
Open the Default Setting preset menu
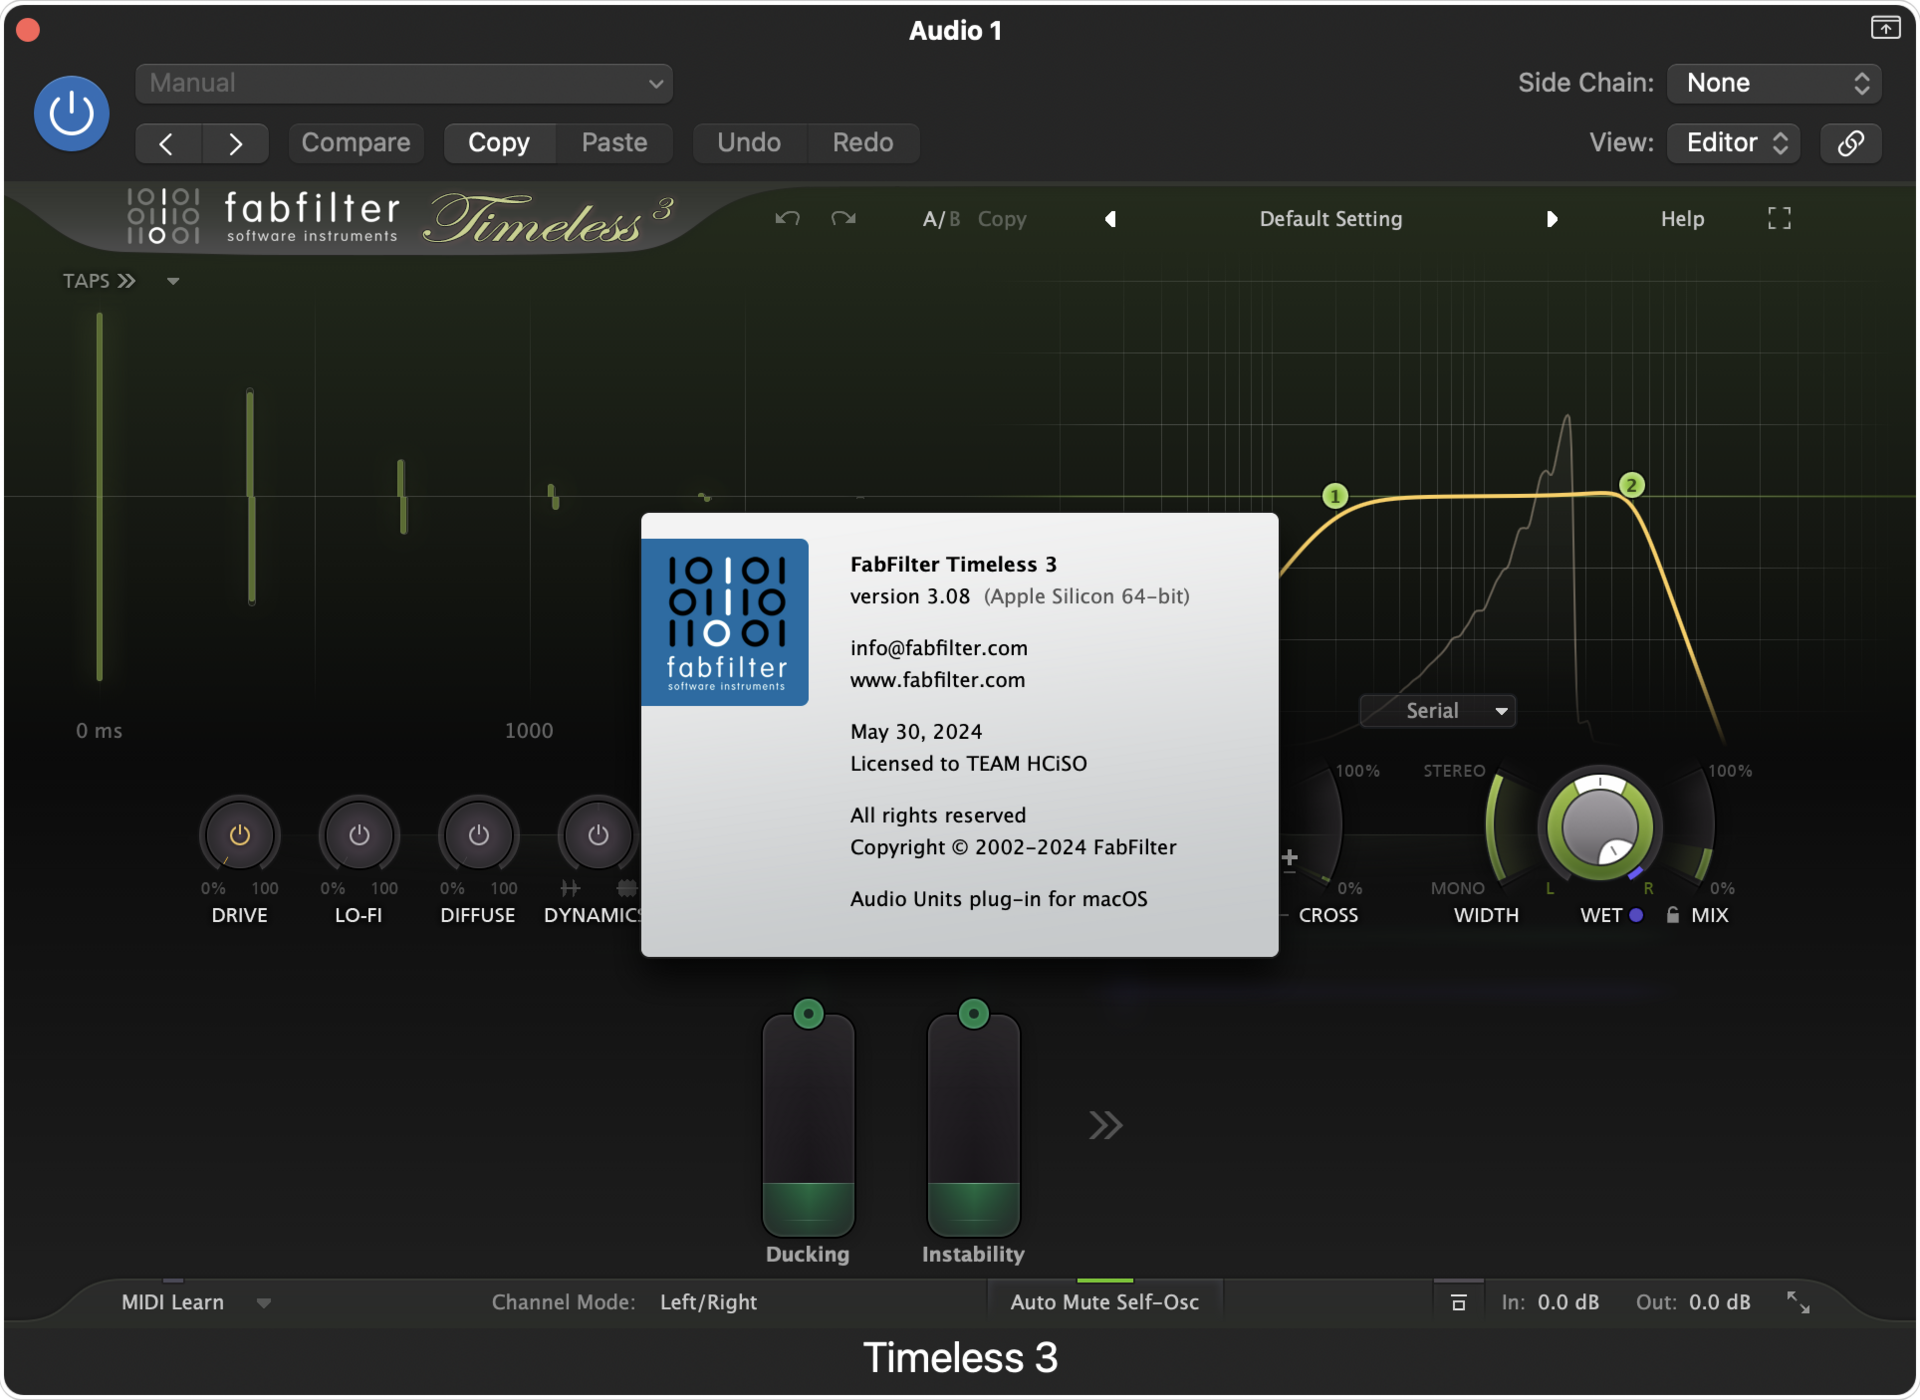pyautogui.click(x=1330, y=219)
